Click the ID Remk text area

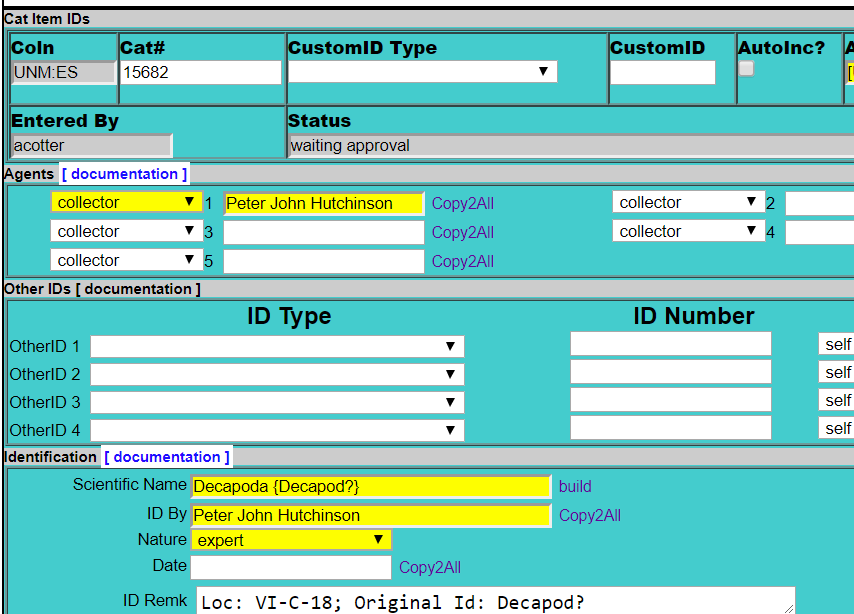click(496, 600)
